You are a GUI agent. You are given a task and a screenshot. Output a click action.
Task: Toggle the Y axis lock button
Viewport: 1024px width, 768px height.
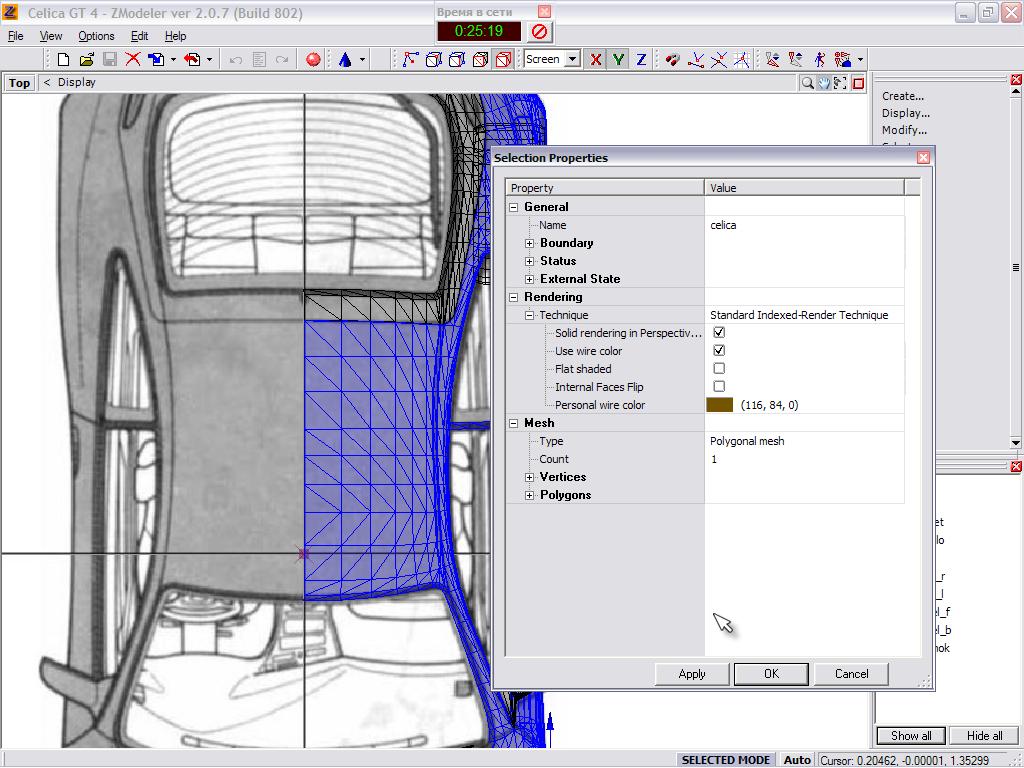coord(619,60)
